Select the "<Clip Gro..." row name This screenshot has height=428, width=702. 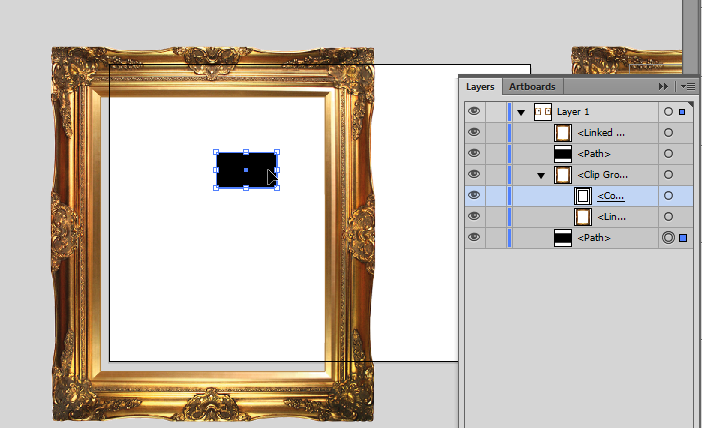[x=602, y=175]
